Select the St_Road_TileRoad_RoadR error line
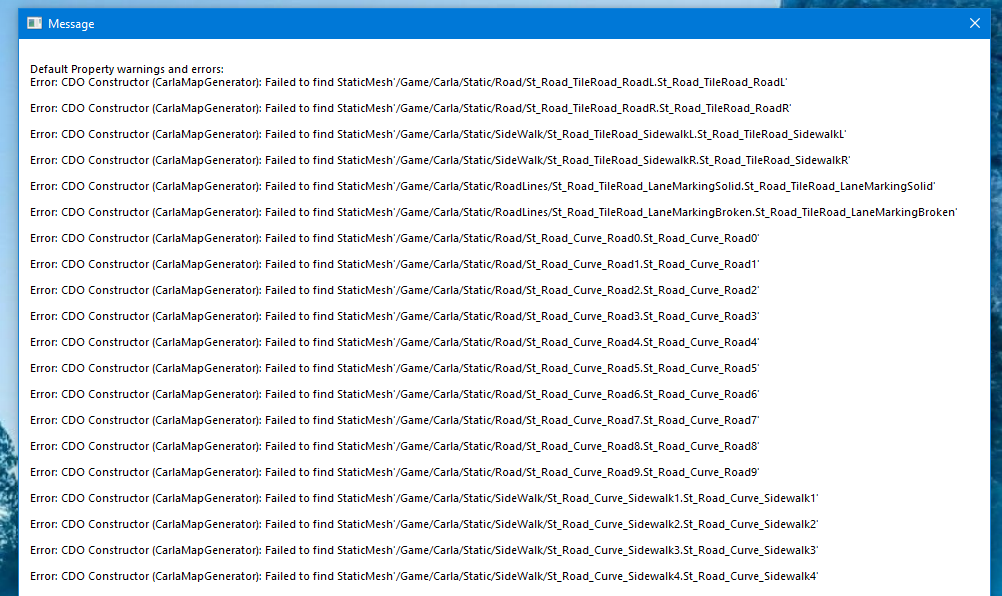Image resolution: width=1002 pixels, height=596 pixels. click(409, 108)
